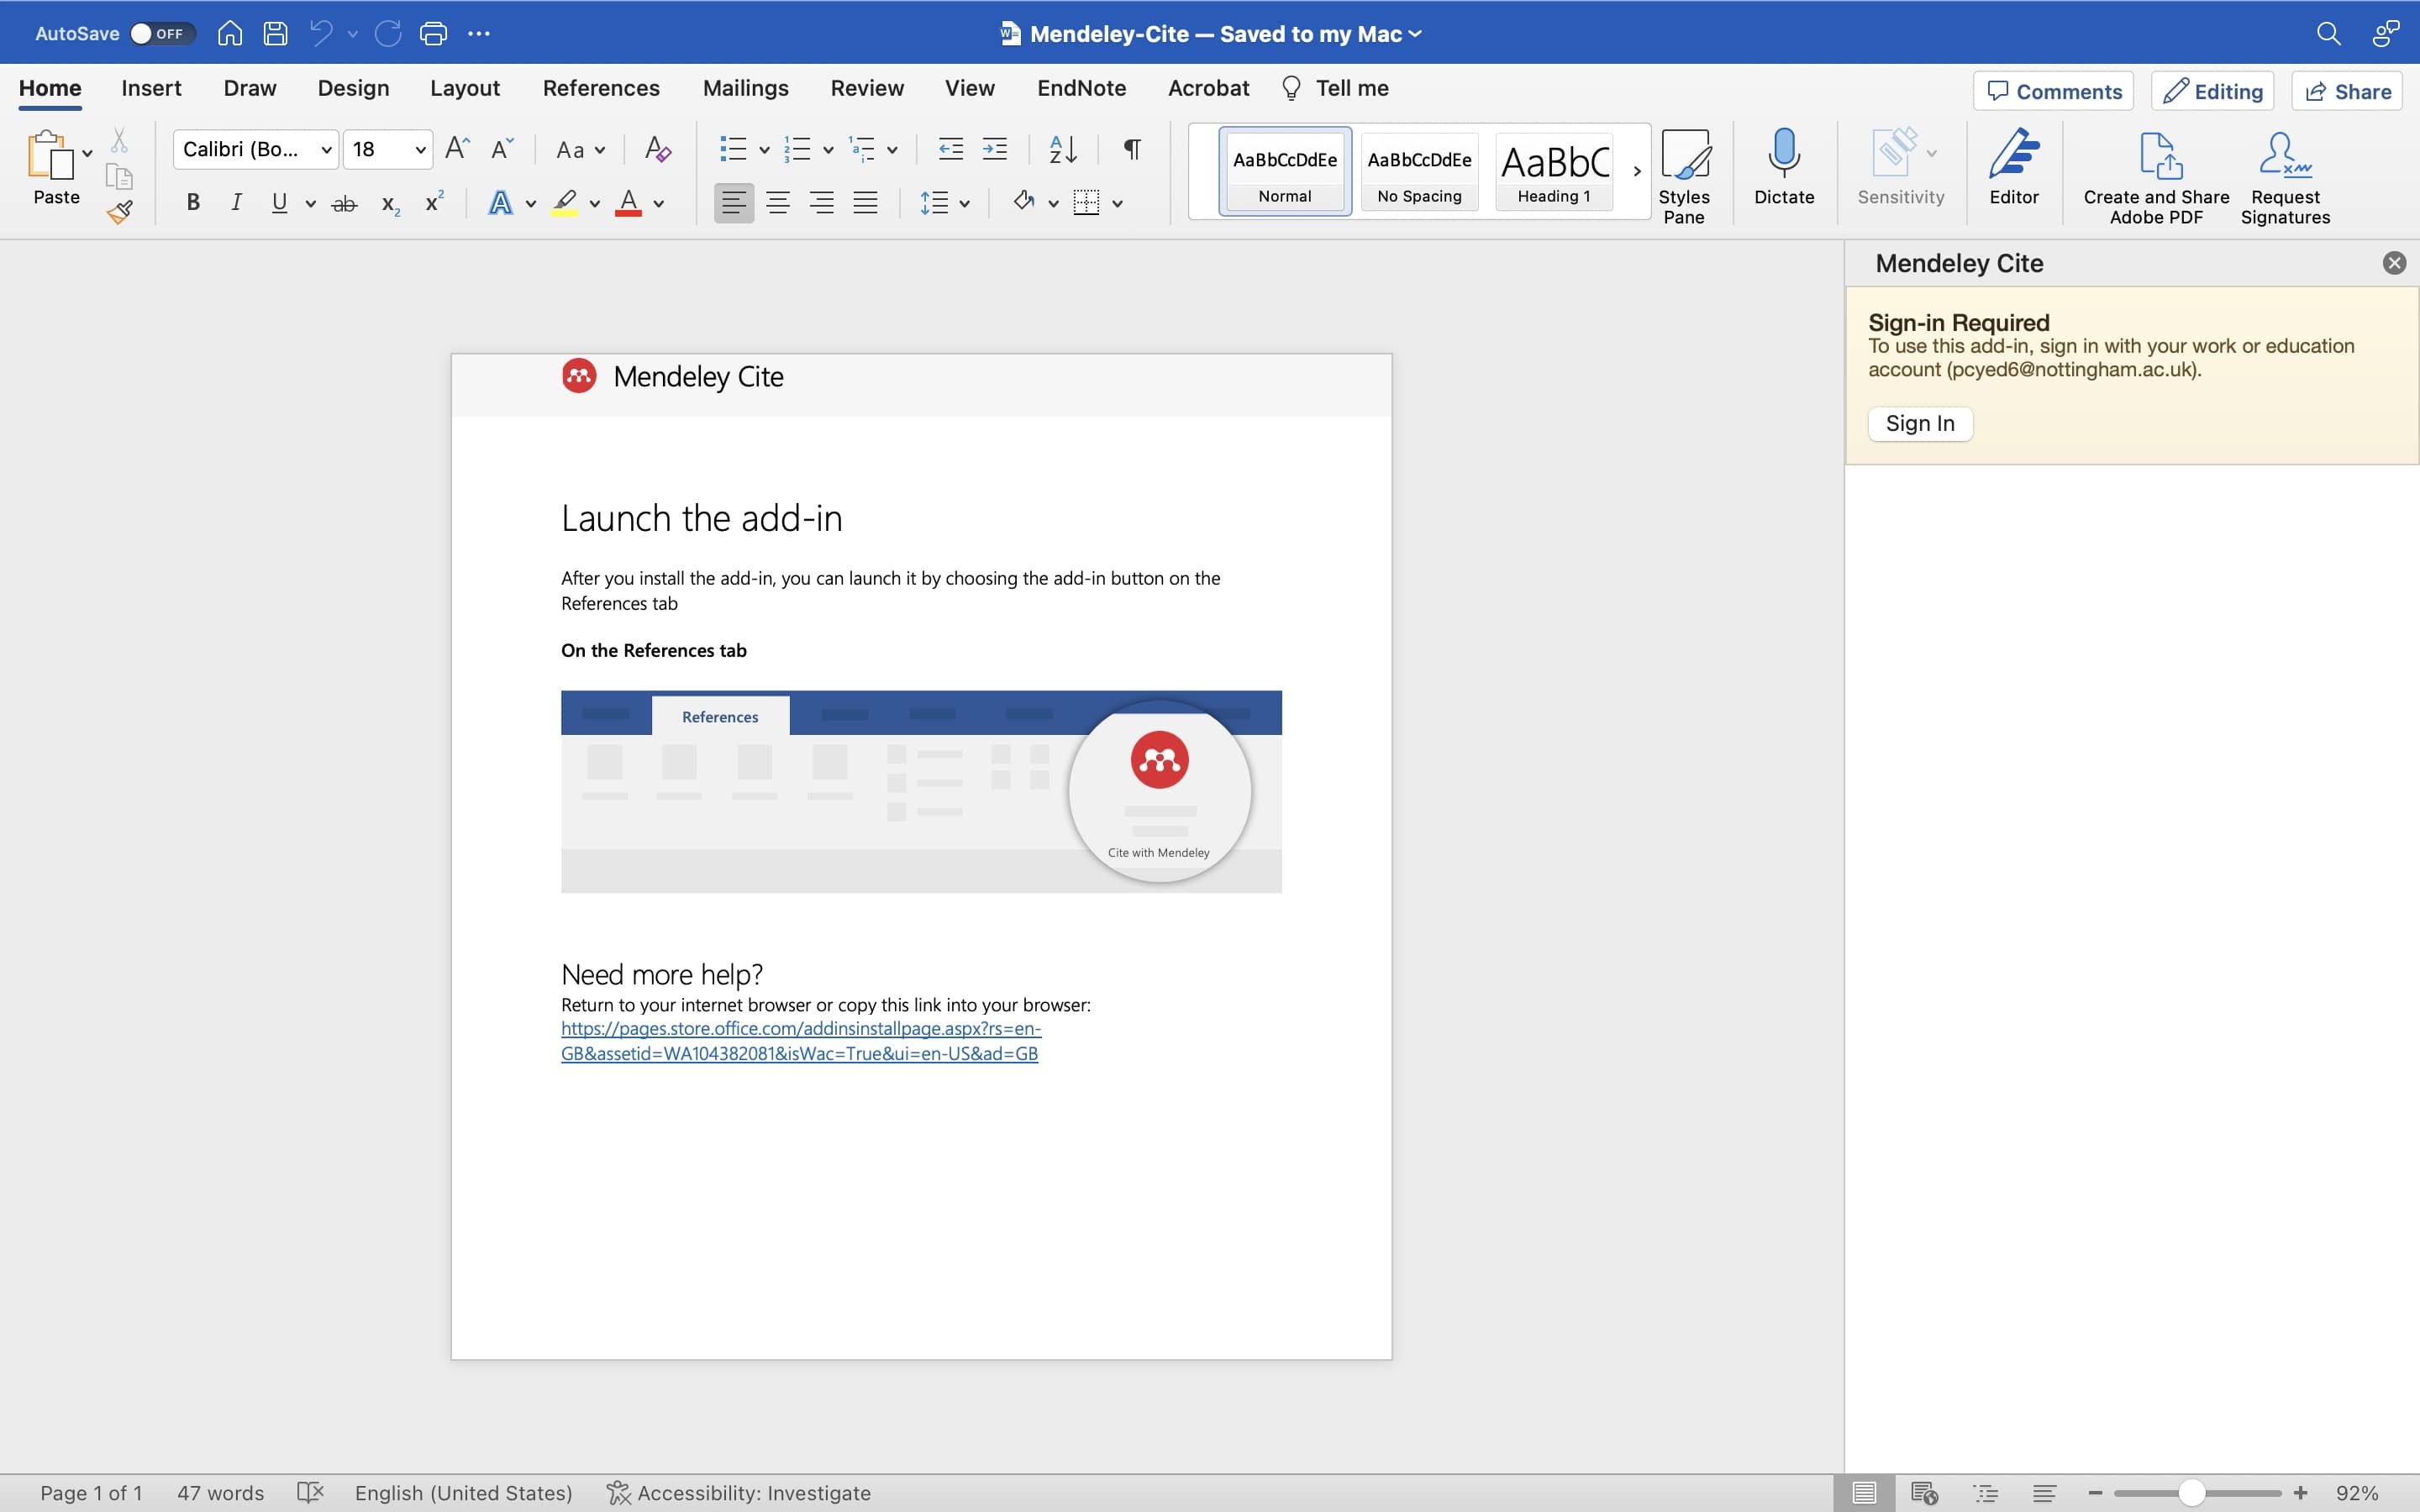Image resolution: width=2420 pixels, height=1512 pixels.
Task: Apply red font color
Action: click(628, 203)
